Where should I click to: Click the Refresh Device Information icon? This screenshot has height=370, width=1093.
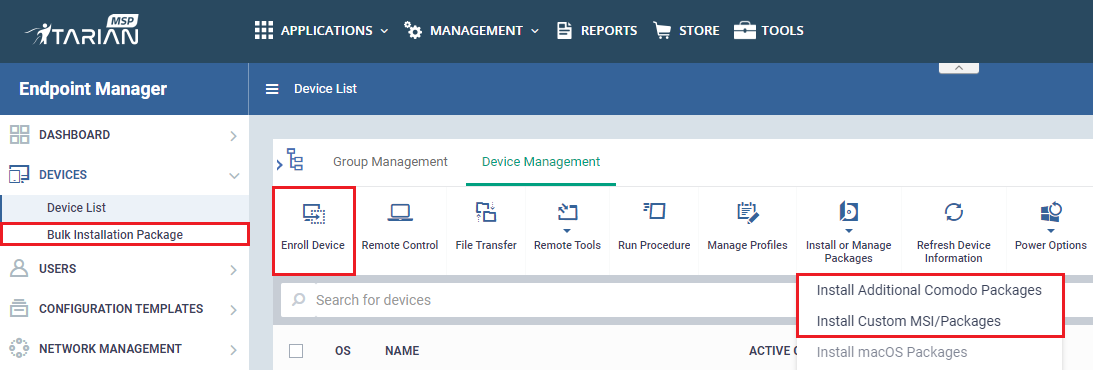(x=953, y=212)
